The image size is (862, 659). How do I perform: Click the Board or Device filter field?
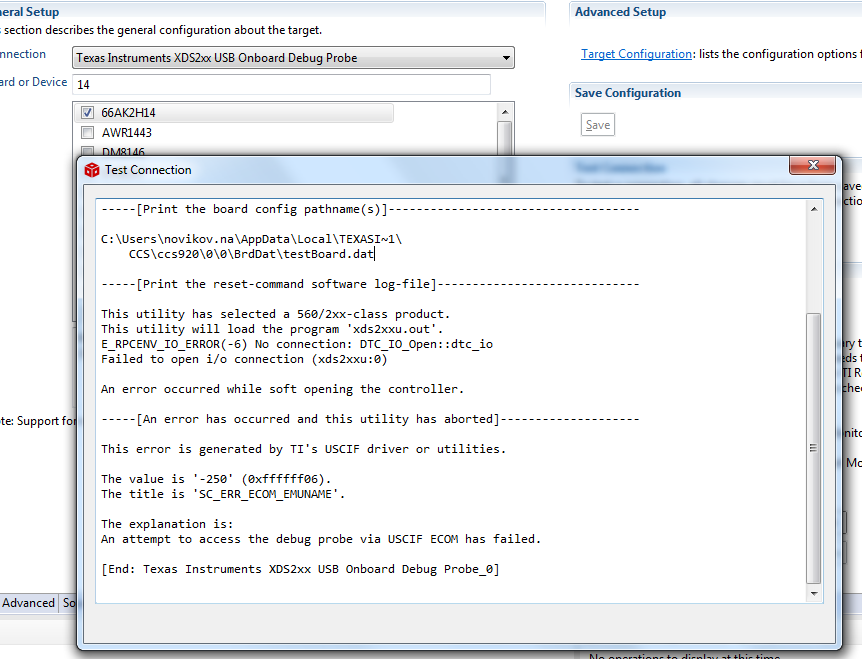281,85
